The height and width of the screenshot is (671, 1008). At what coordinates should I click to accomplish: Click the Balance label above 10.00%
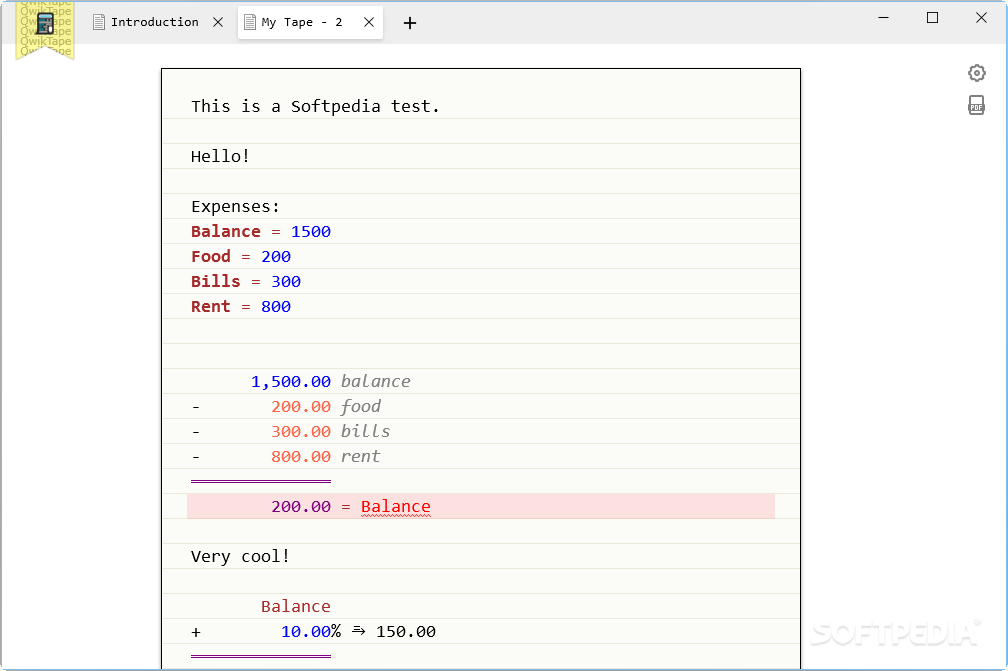point(296,607)
